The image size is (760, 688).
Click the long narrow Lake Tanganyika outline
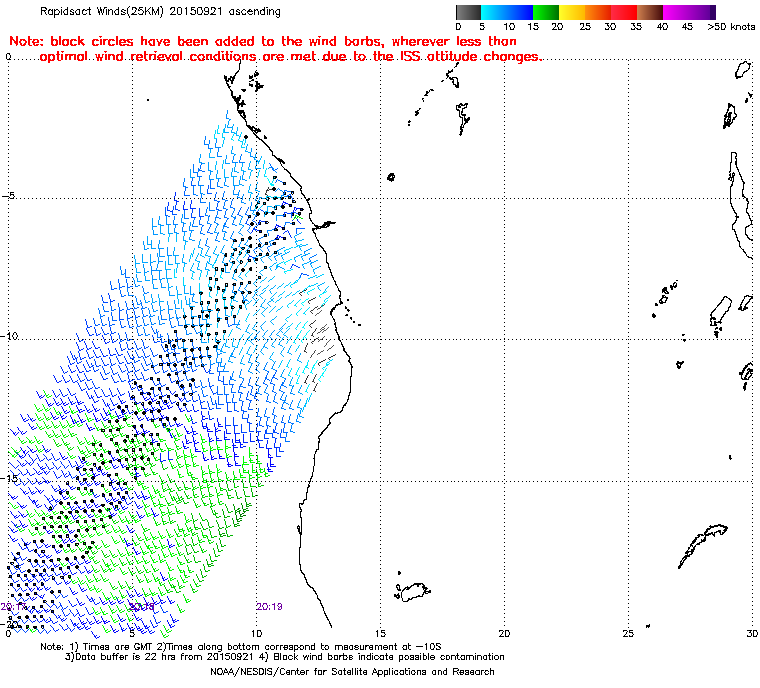pyautogui.click(x=741, y=204)
